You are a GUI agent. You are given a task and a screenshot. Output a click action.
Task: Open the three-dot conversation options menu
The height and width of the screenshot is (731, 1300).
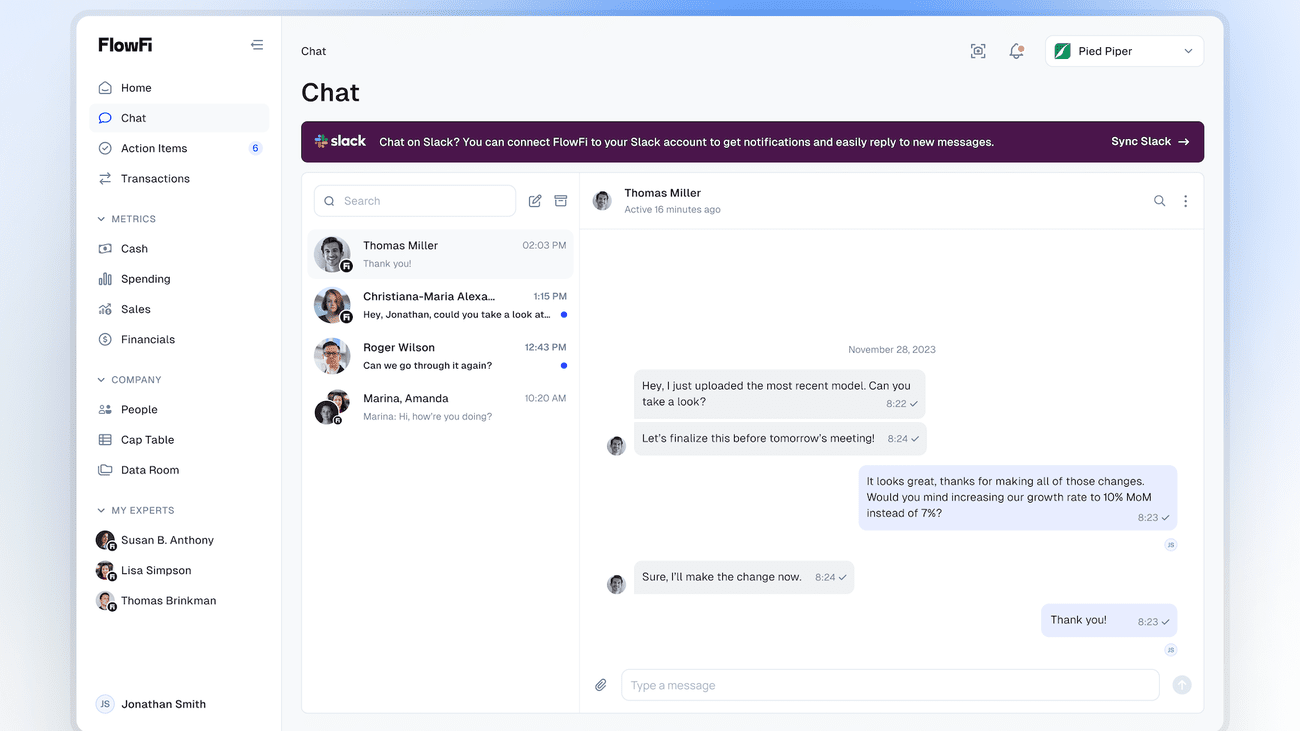tap(1185, 201)
